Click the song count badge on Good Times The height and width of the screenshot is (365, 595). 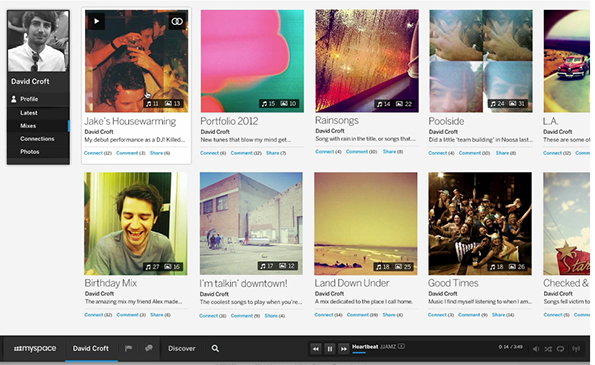pos(496,267)
